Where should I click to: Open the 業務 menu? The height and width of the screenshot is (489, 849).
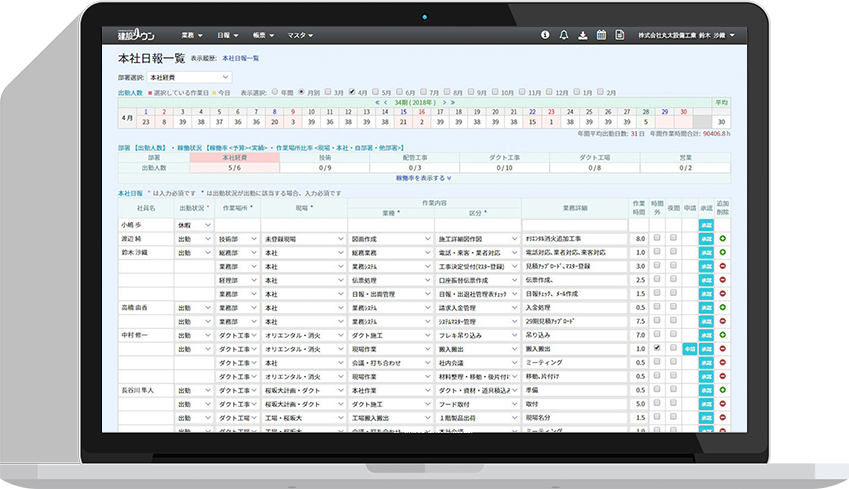pos(192,35)
